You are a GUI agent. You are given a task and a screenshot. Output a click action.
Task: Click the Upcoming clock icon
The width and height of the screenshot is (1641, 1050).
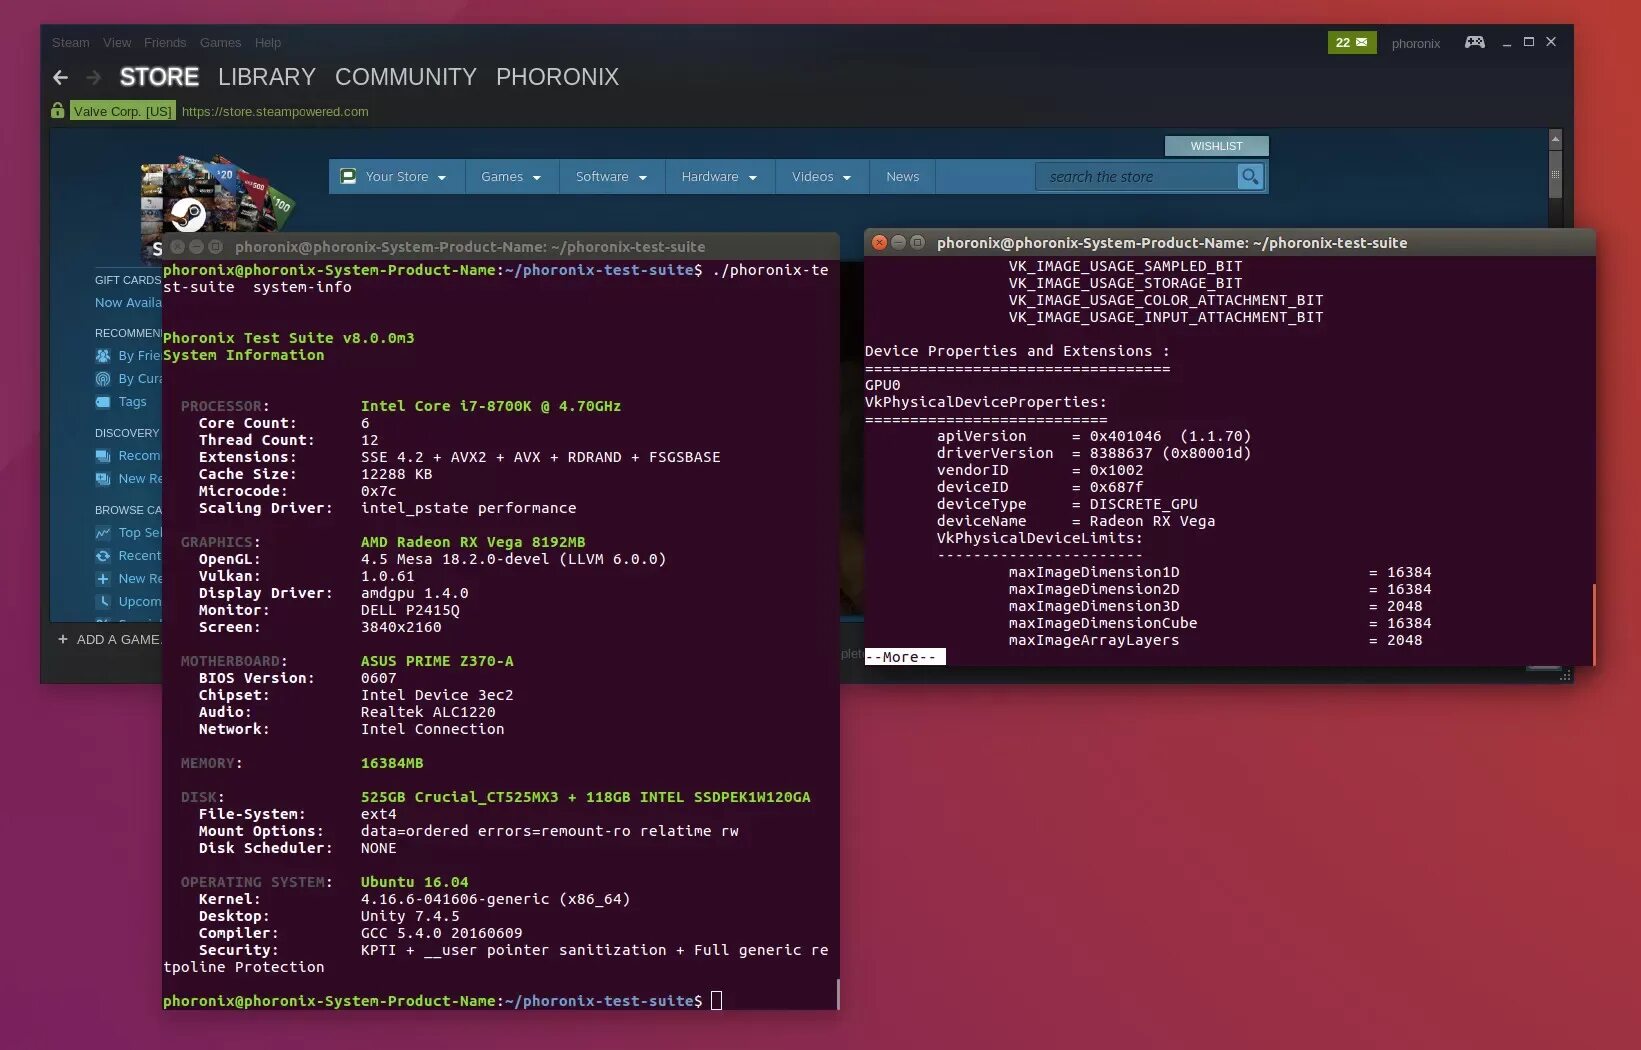103,601
